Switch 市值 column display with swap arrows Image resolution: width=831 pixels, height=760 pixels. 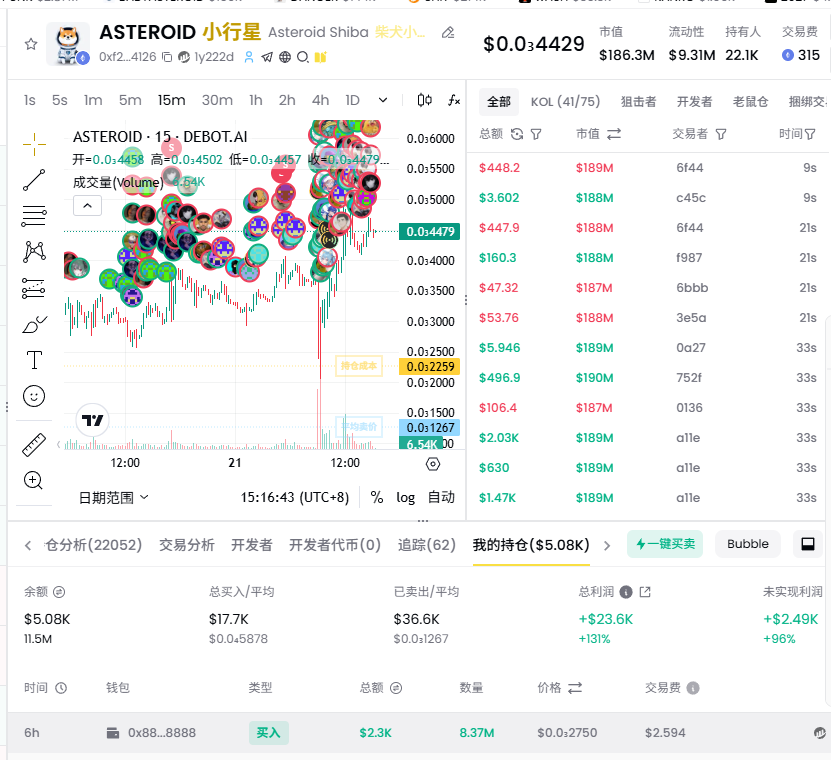(x=614, y=134)
